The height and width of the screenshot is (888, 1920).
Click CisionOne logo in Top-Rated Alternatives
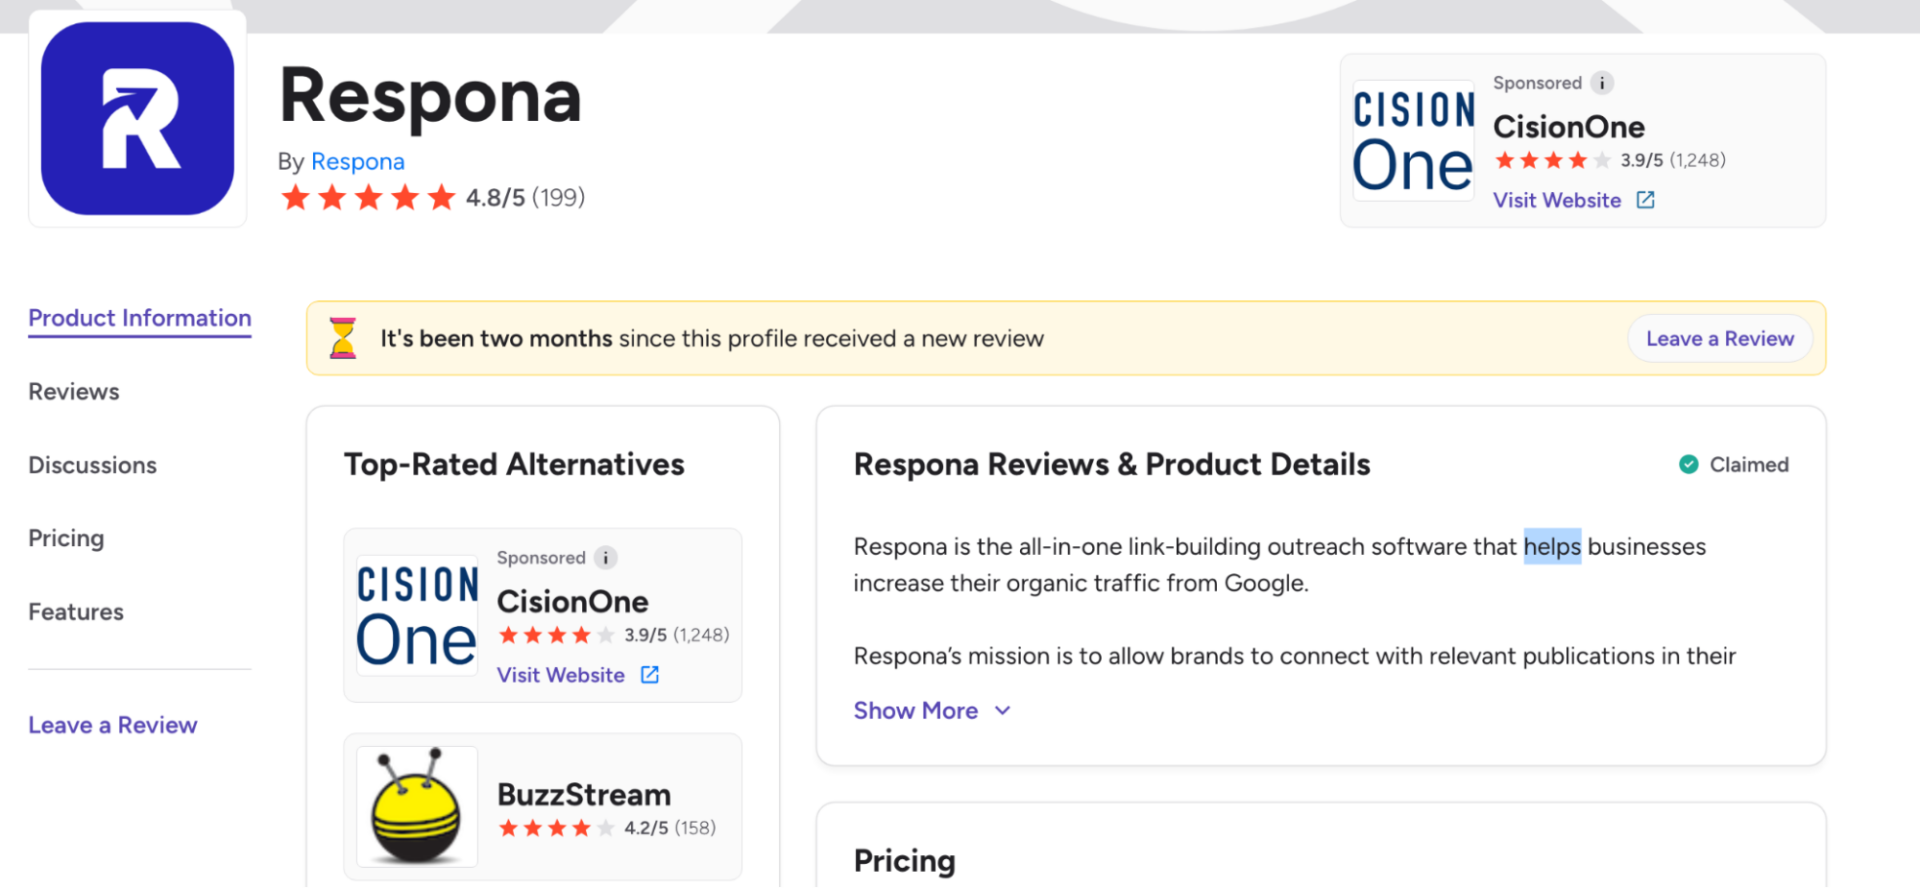coord(417,615)
